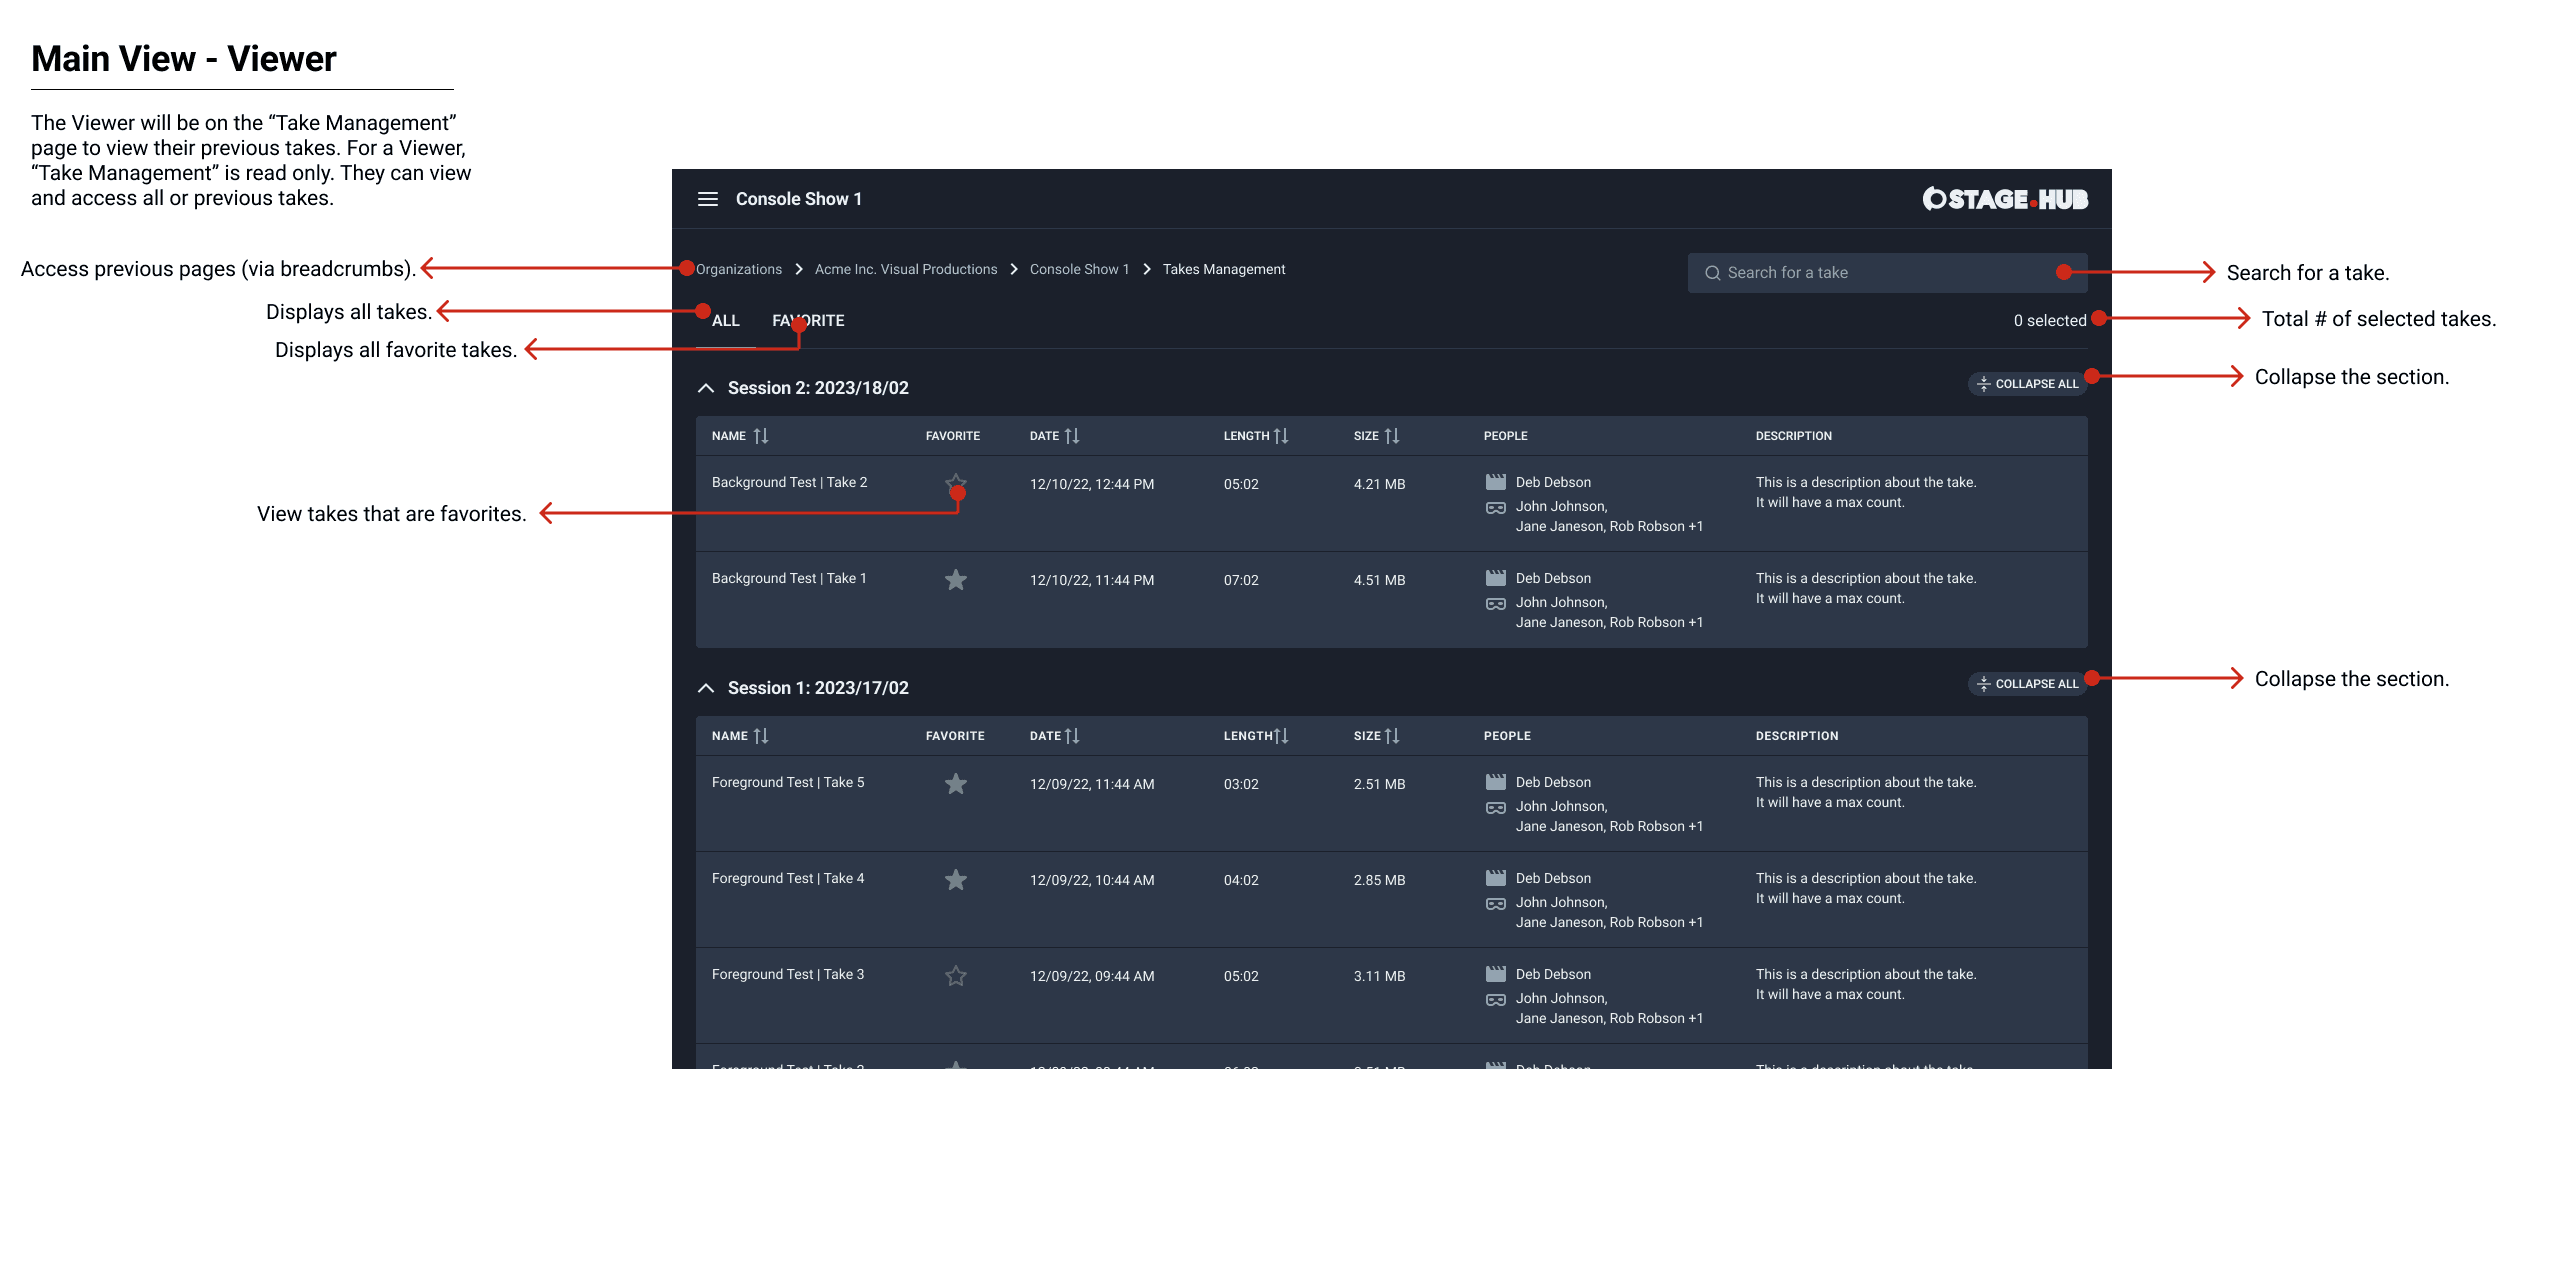The image size is (2556, 1264).
Task: Click clapperboard icon in Foreground Test Take 4 row
Action: click(x=1496, y=878)
